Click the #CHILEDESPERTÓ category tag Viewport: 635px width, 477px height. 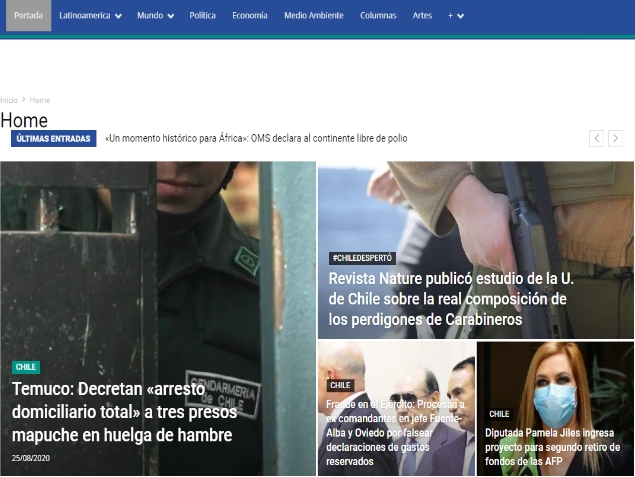pos(362,258)
